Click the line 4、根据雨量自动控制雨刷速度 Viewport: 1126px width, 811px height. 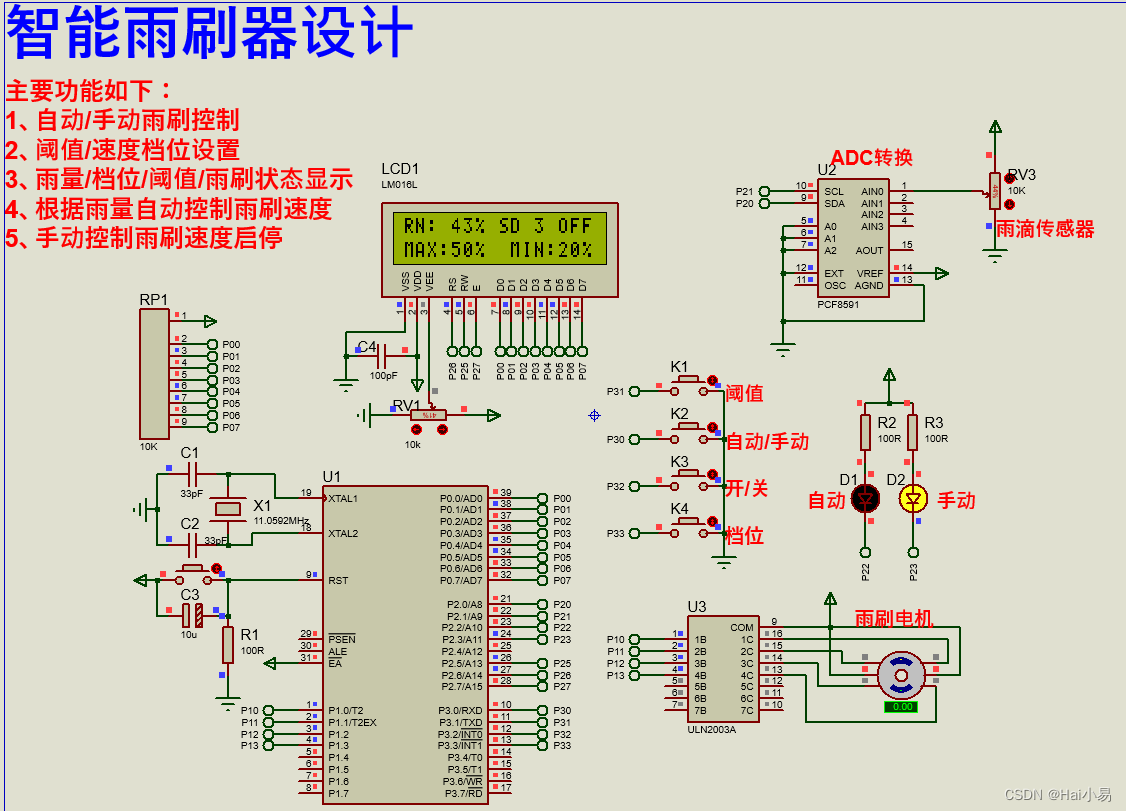[x=169, y=209]
